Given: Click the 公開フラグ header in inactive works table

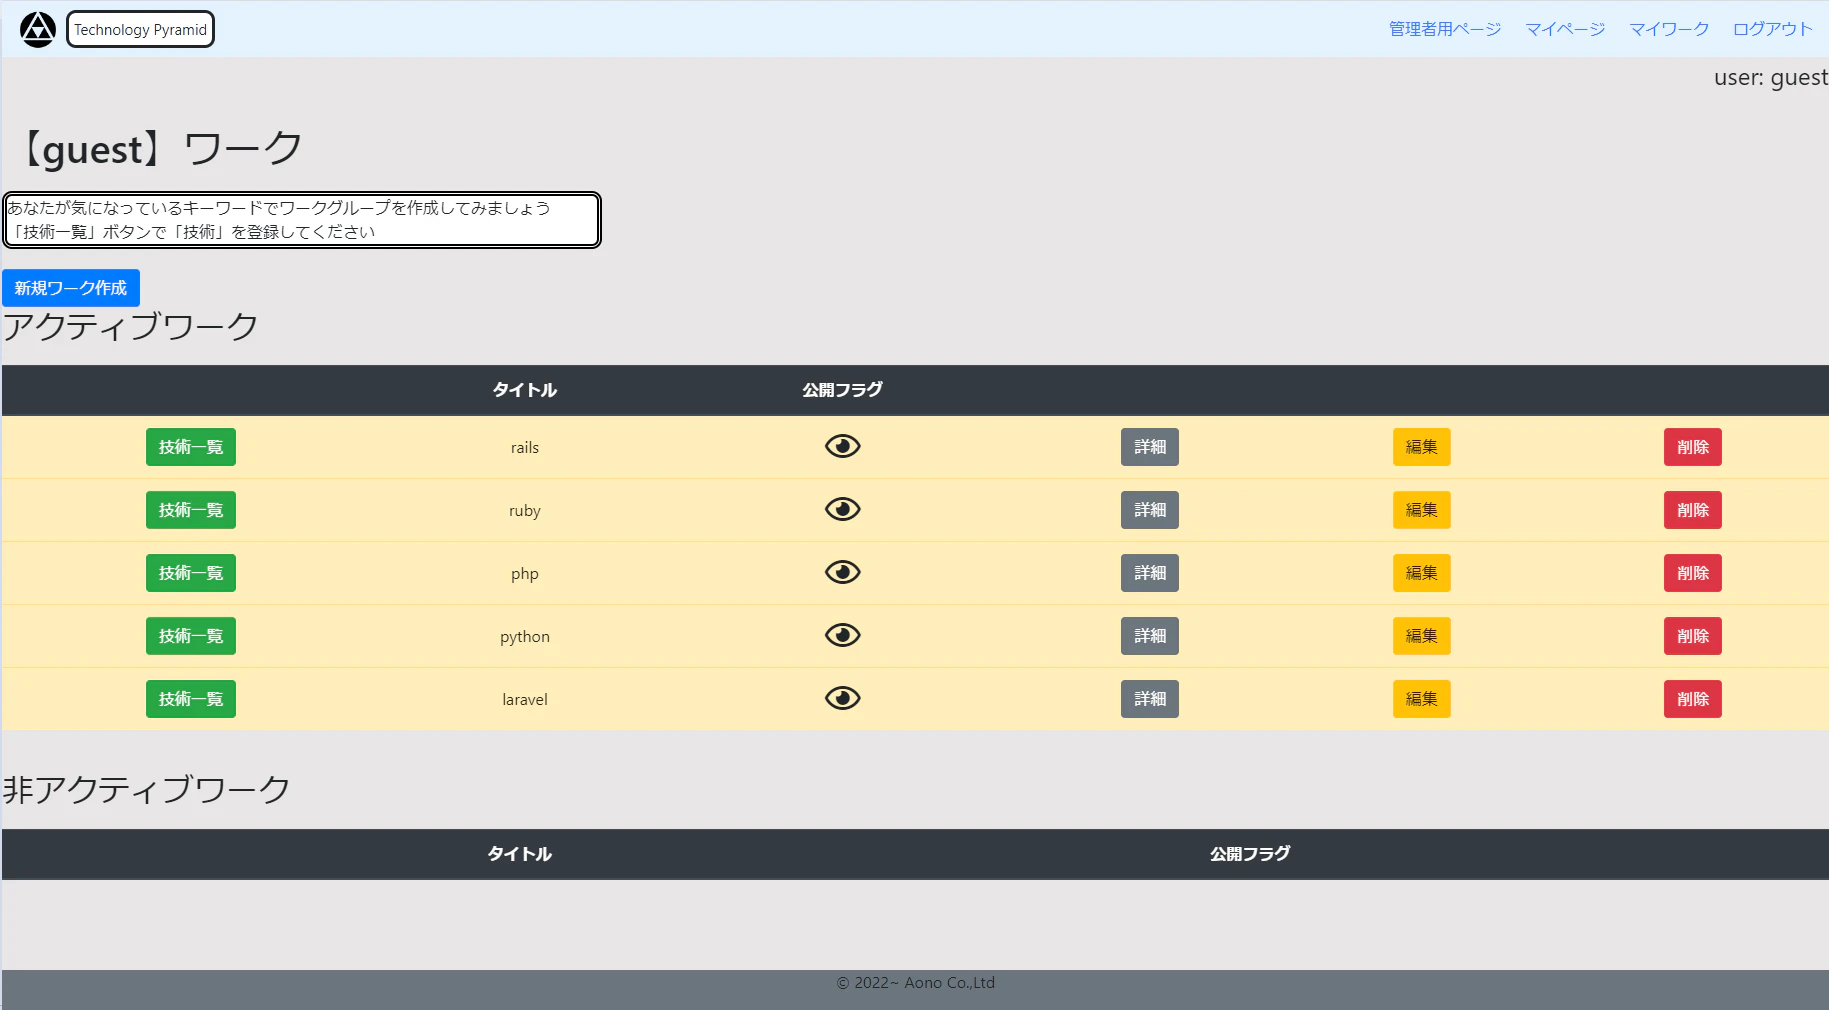Looking at the screenshot, I should (1250, 854).
